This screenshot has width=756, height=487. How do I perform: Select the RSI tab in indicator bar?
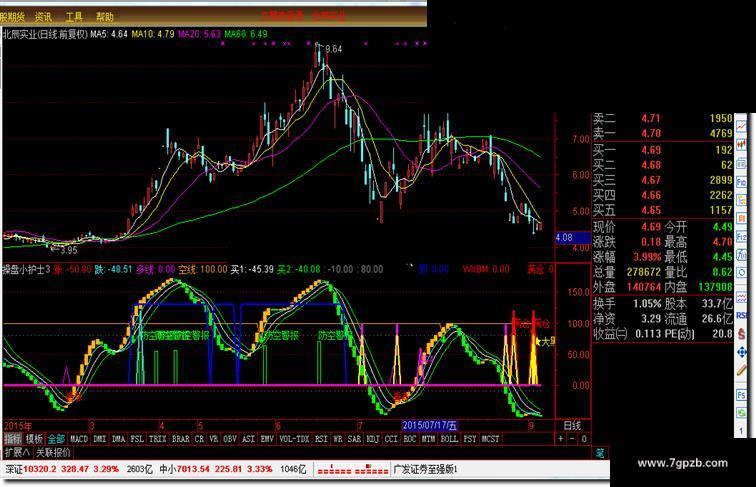click(321, 439)
